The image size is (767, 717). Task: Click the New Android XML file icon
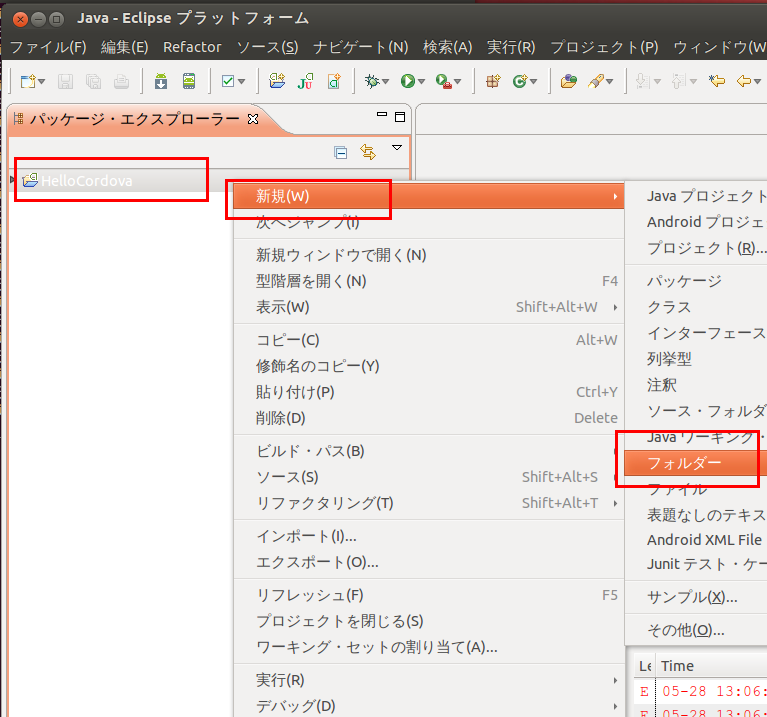[334, 81]
